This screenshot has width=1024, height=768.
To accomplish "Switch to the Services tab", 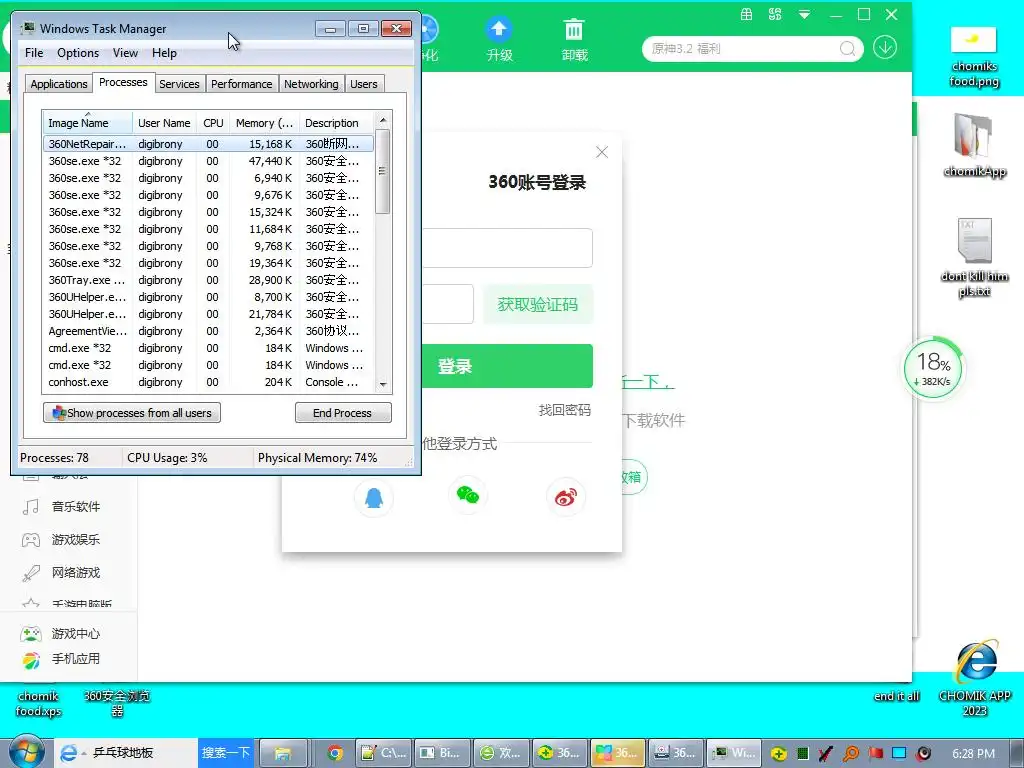I will [x=179, y=84].
